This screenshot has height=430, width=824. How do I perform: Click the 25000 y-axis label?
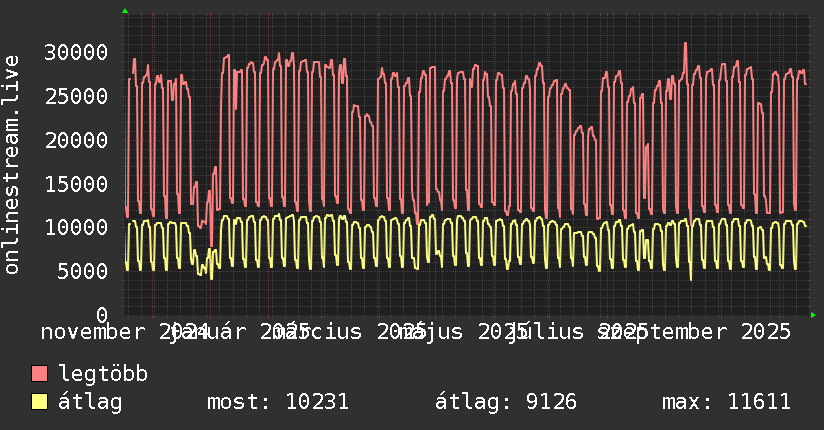[x=76, y=97]
